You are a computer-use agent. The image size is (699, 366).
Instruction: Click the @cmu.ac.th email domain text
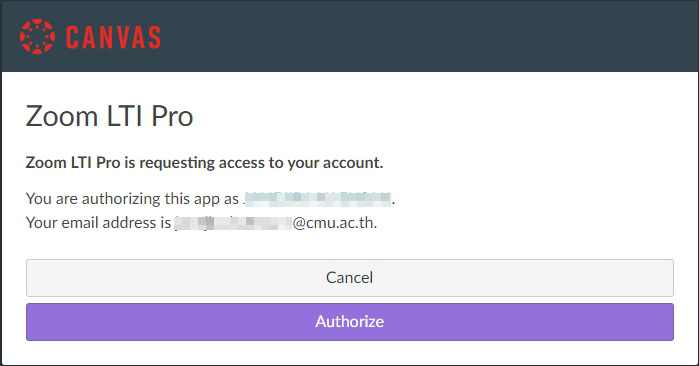[334, 222]
